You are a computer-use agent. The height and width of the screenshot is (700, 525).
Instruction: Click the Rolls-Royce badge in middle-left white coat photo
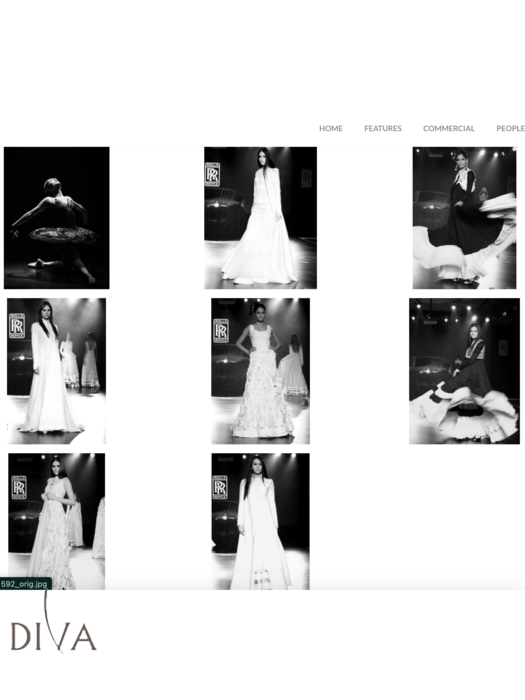click(x=17, y=325)
